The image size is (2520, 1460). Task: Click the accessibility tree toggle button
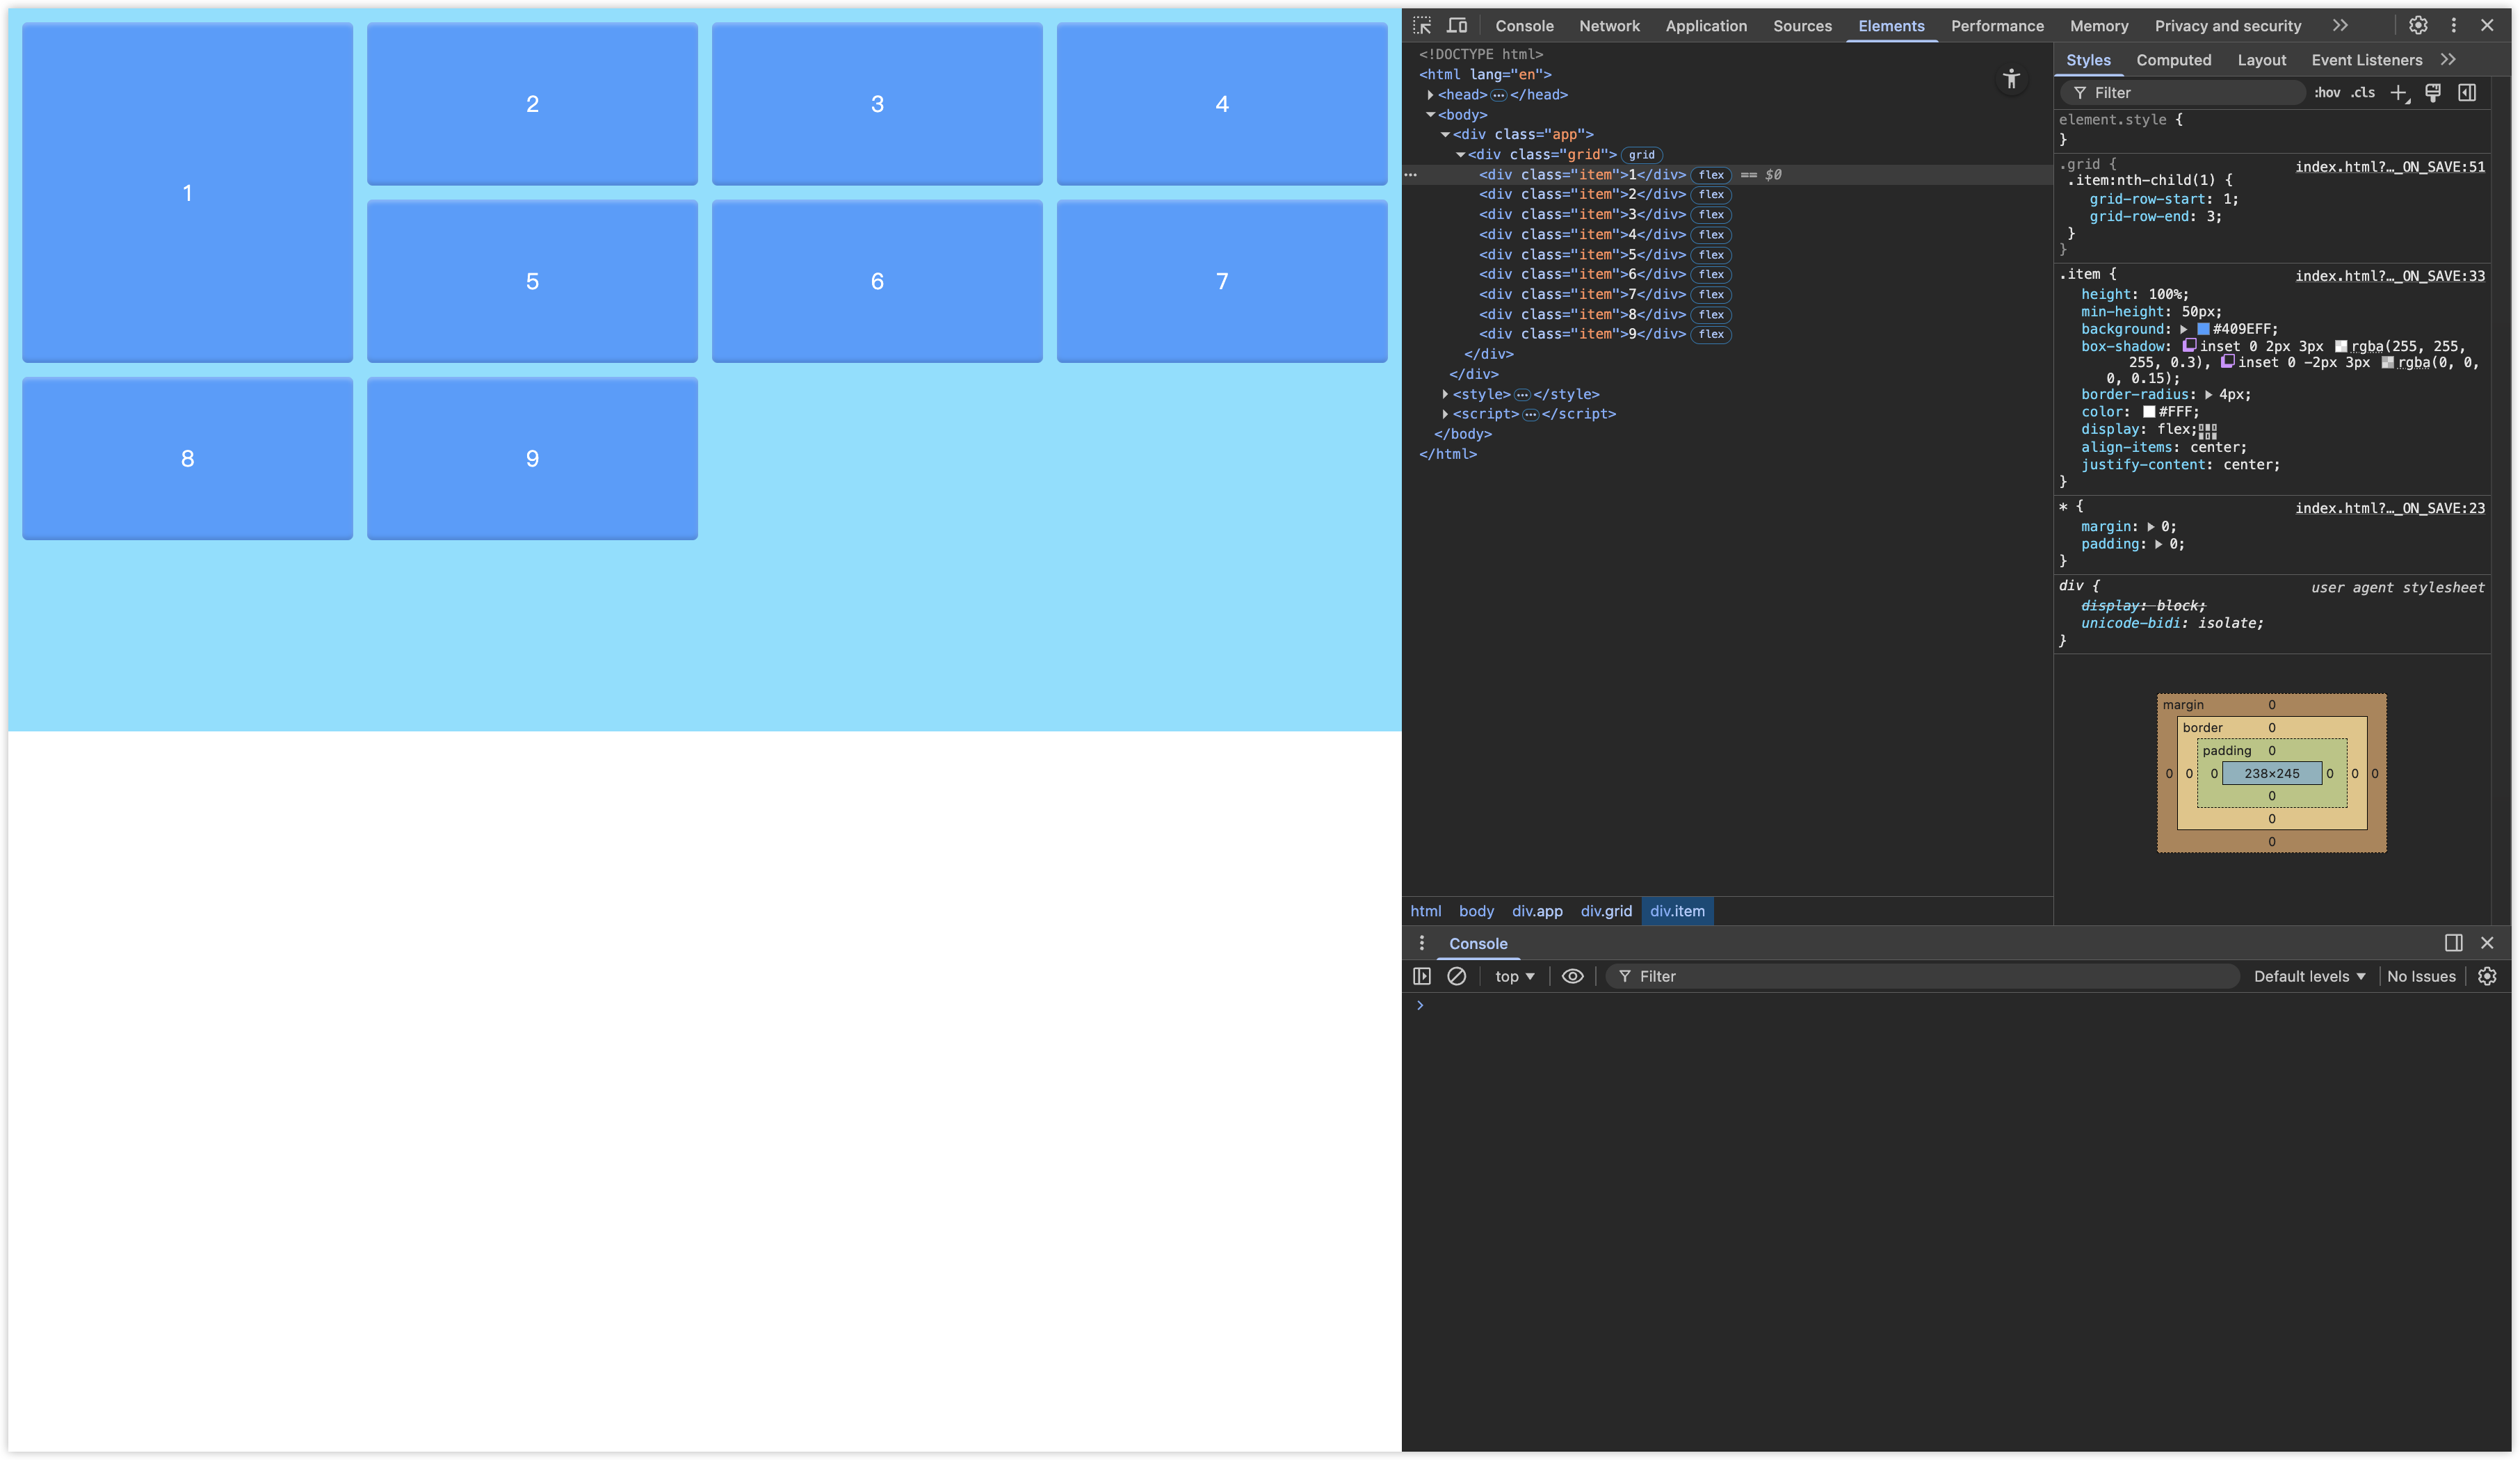pyautogui.click(x=2011, y=79)
